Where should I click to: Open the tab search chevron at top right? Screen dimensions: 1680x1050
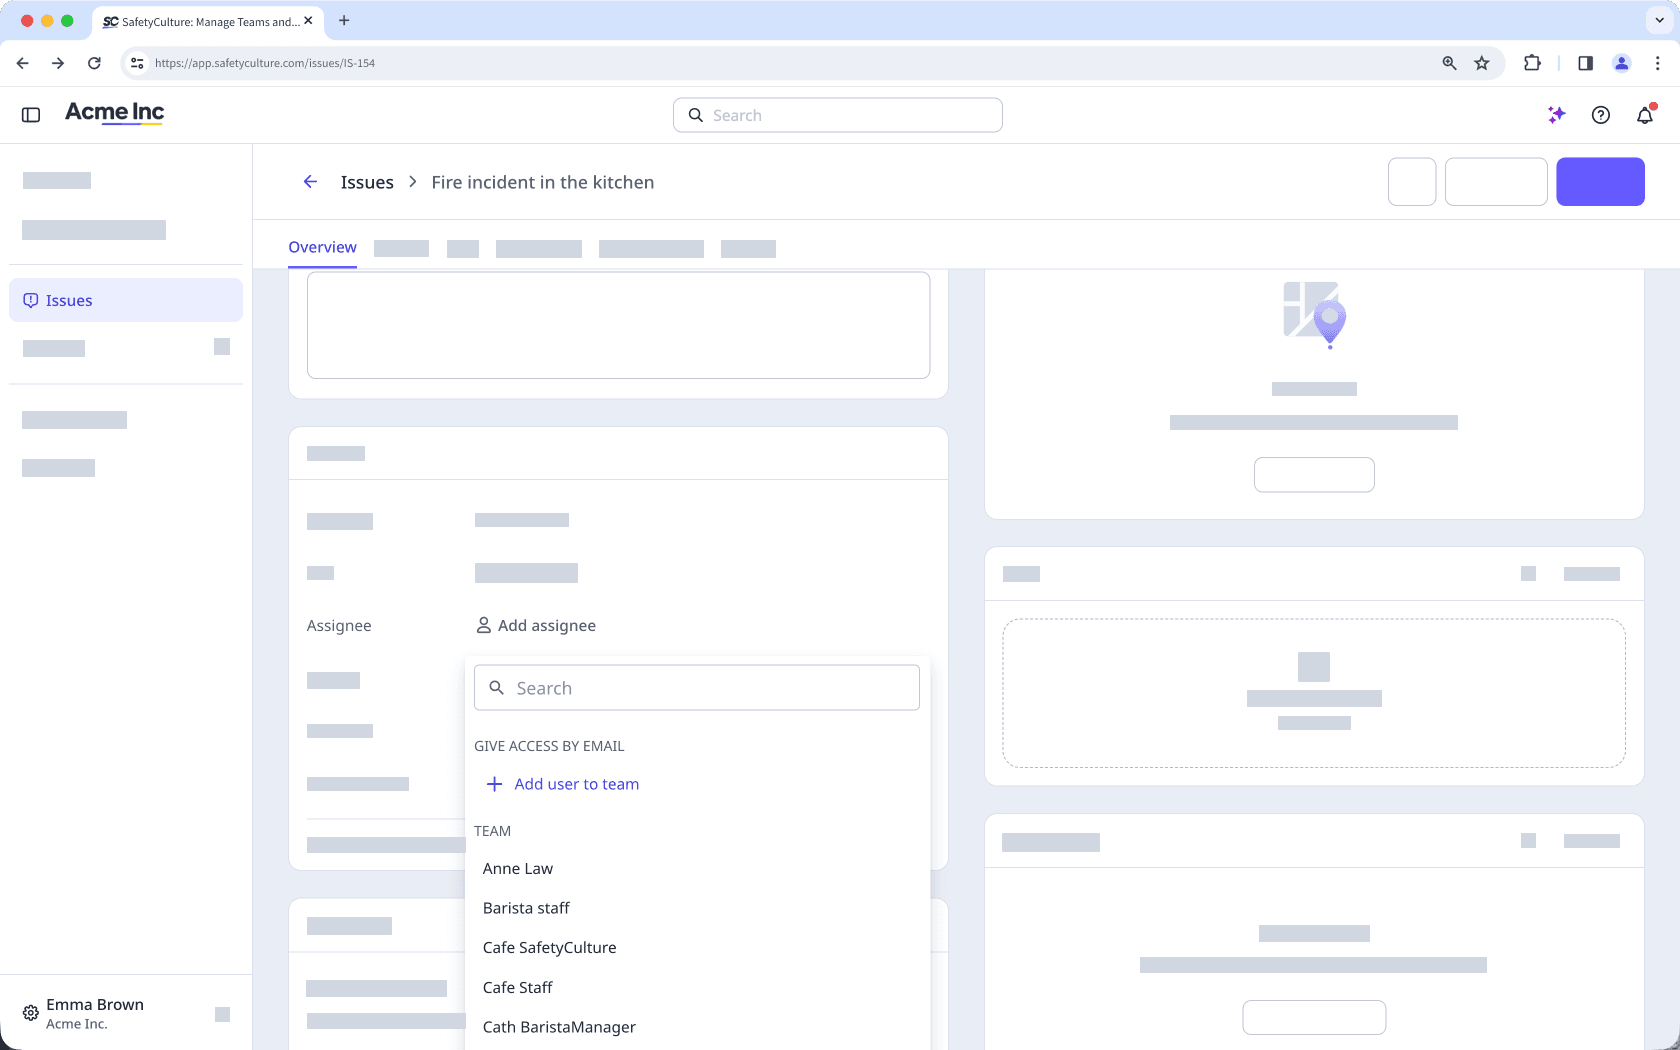click(x=1657, y=20)
